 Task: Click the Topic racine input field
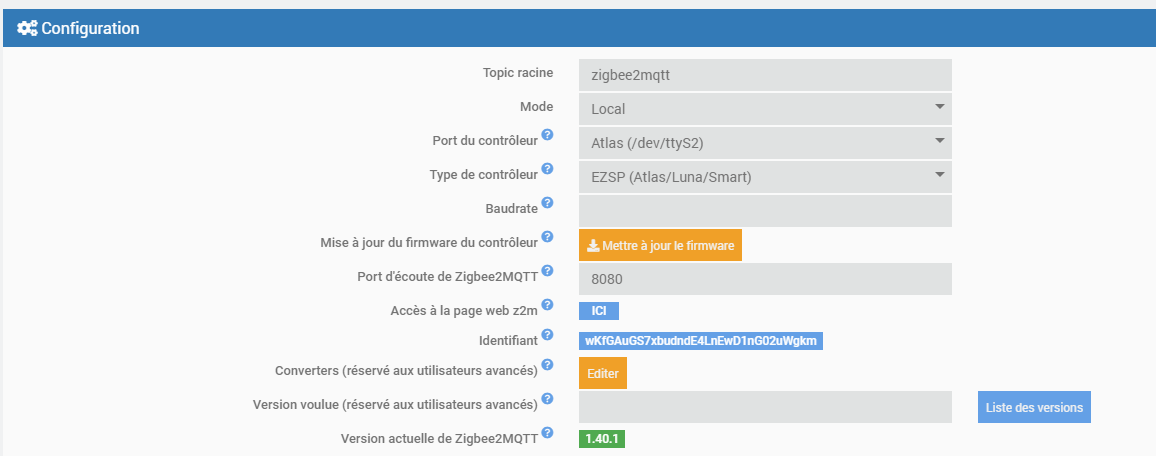point(765,75)
